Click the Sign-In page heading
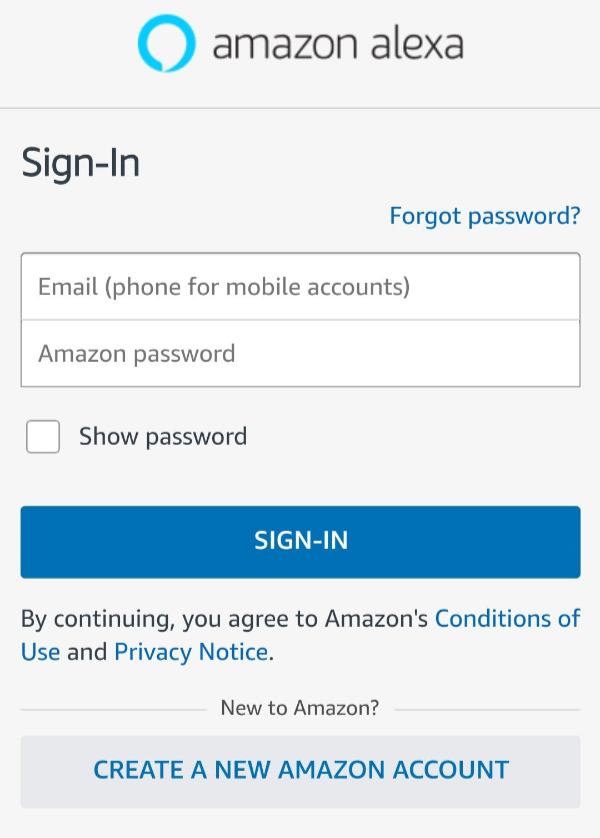Viewport: 600px width, 838px height. coord(80,163)
